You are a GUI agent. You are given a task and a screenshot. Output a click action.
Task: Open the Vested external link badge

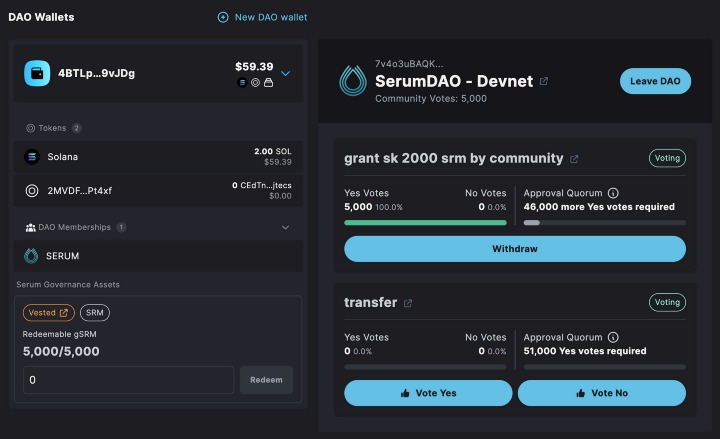48,313
